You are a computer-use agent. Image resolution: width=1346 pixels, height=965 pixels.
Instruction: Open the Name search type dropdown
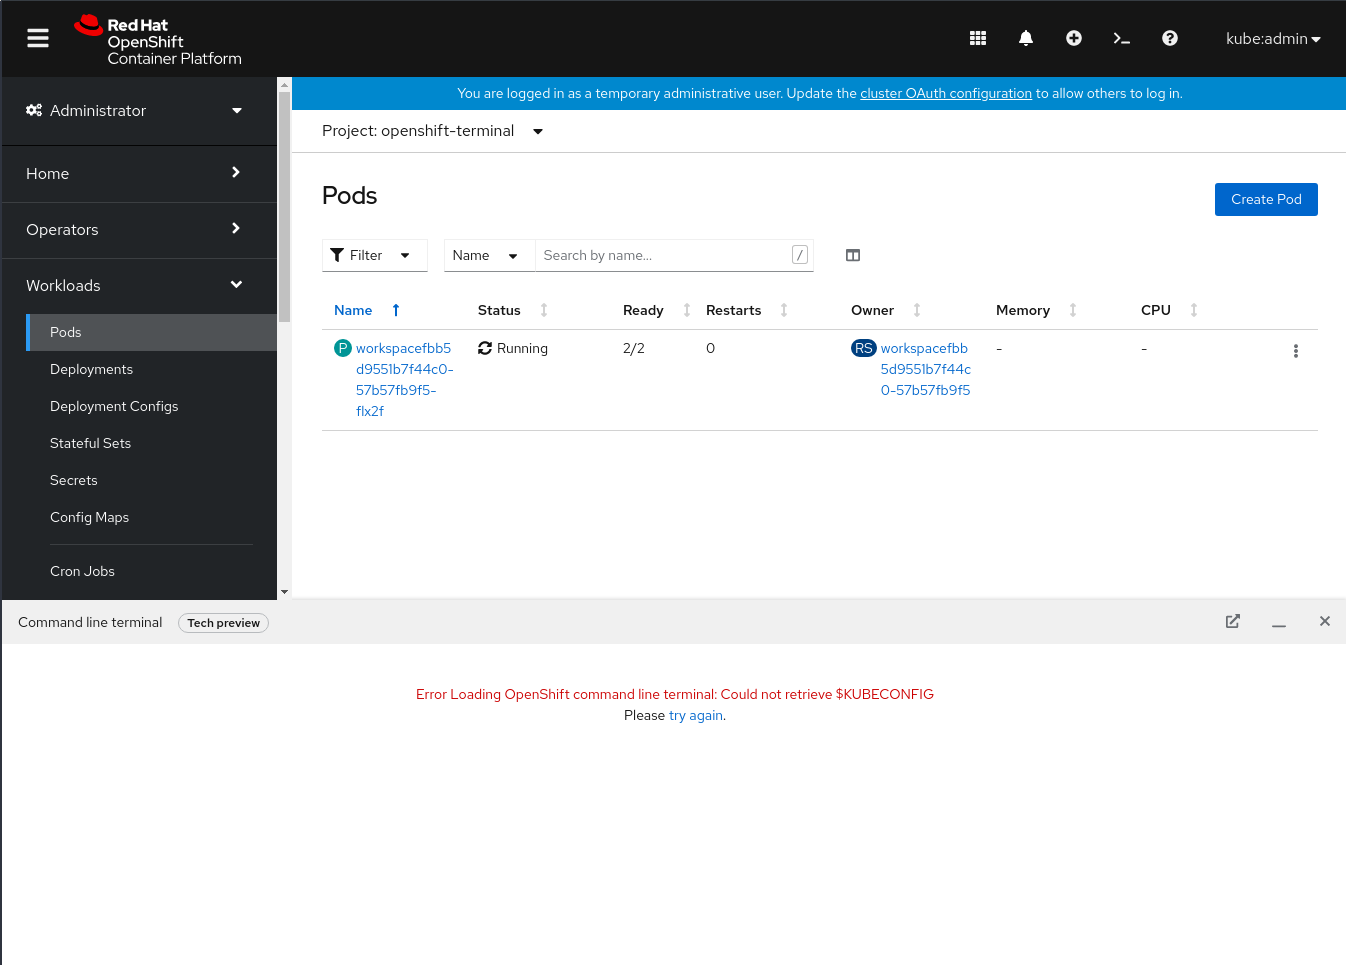(490, 255)
